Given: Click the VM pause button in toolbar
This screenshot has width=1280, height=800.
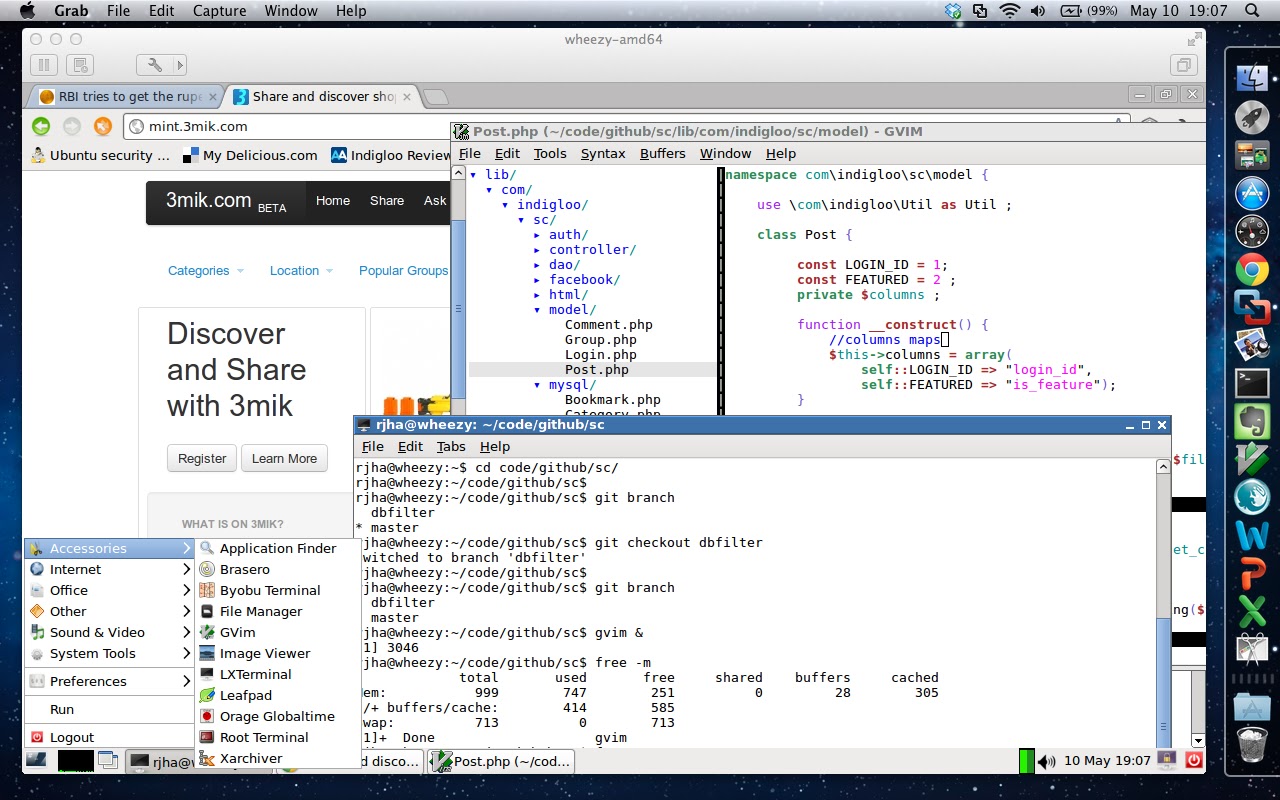Looking at the screenshot, I should 43,65.
